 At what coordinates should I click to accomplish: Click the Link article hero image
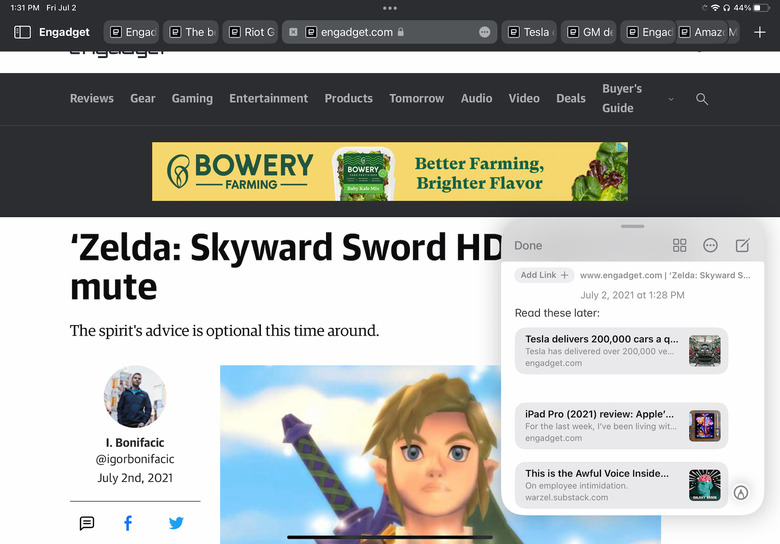click(361, 454)
